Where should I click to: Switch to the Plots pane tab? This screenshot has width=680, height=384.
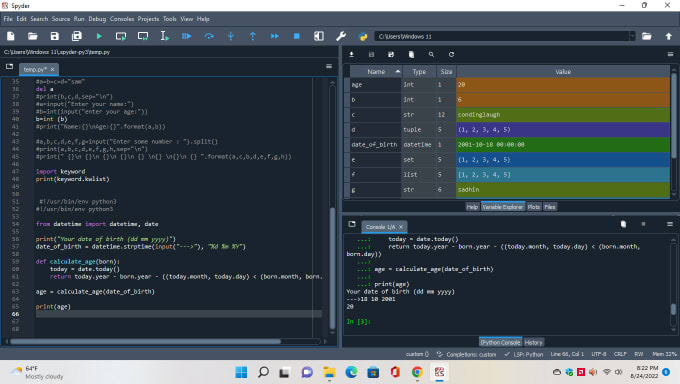(x=534, y=207)
